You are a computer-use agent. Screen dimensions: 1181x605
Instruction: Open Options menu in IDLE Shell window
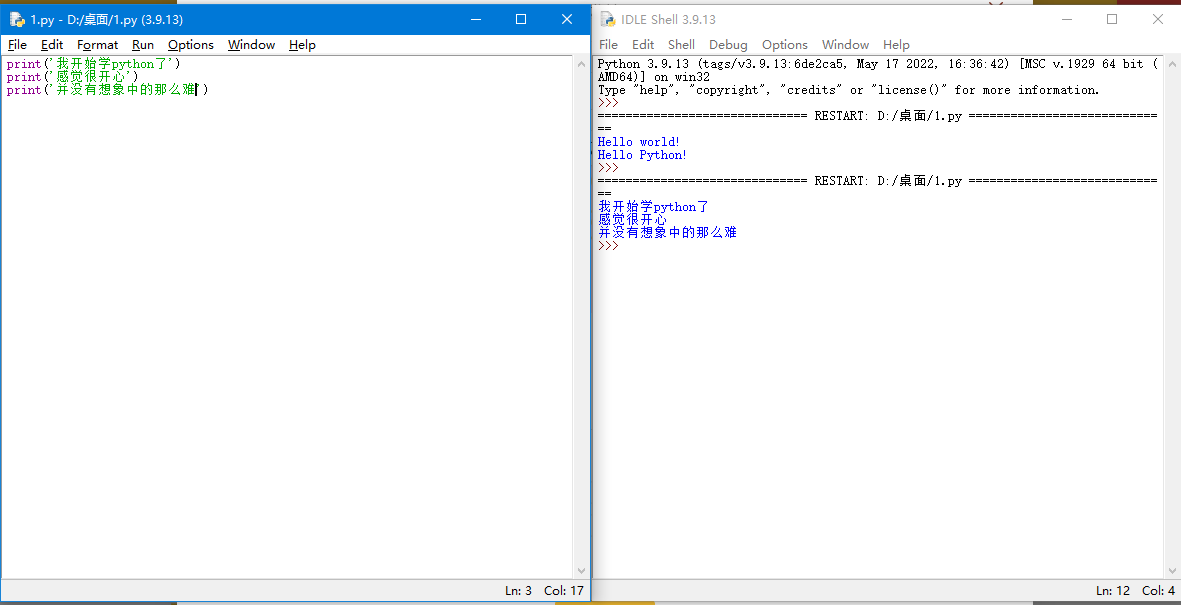pyautogui.click(x=784, y=44)
